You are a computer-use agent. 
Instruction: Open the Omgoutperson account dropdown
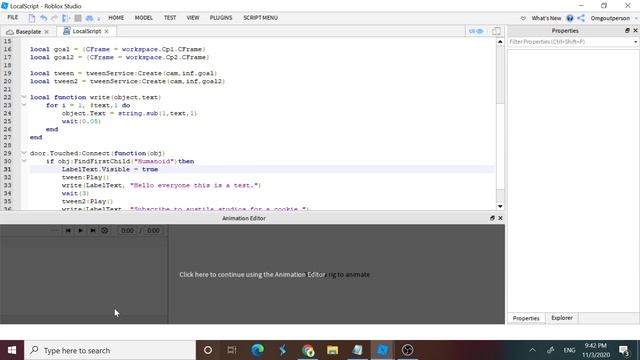point(613,18)
